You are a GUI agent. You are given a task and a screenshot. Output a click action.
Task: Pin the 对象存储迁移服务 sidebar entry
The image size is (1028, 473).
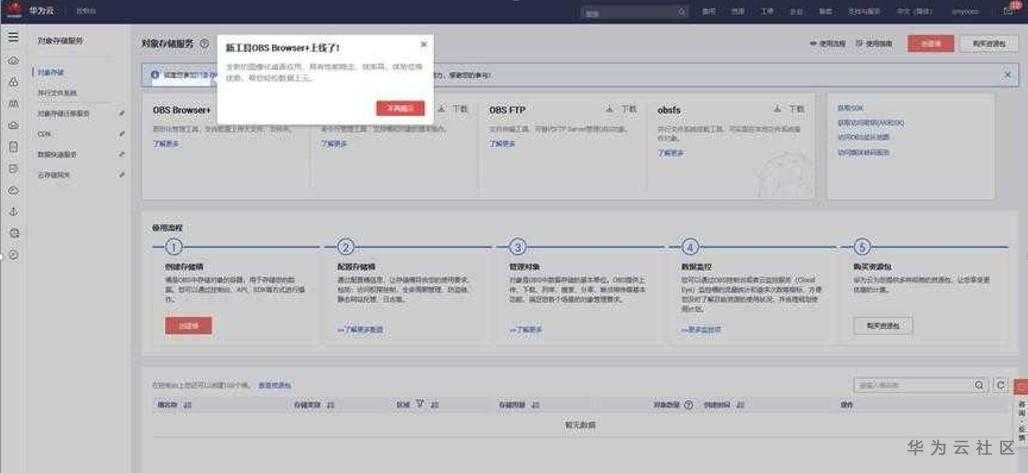(122, 113)
